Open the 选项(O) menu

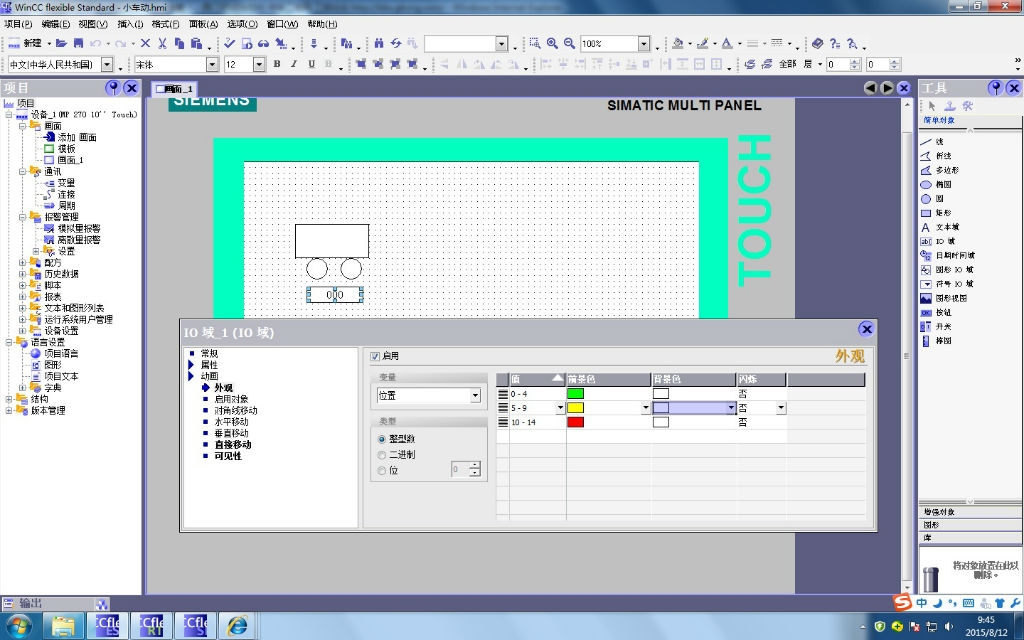pyautogui.click(x=242, y=24)
